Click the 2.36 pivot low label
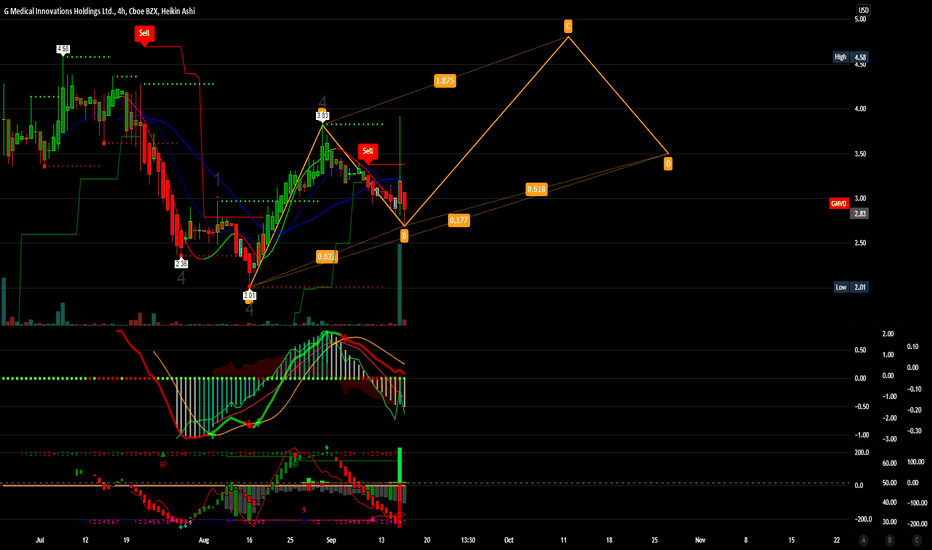 click(x=181, y=264)
